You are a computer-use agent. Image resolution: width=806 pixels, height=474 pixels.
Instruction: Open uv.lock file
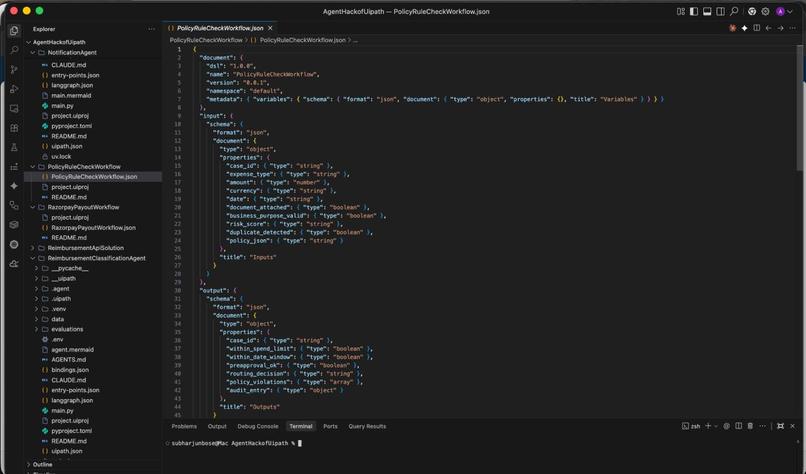point(61,156)
